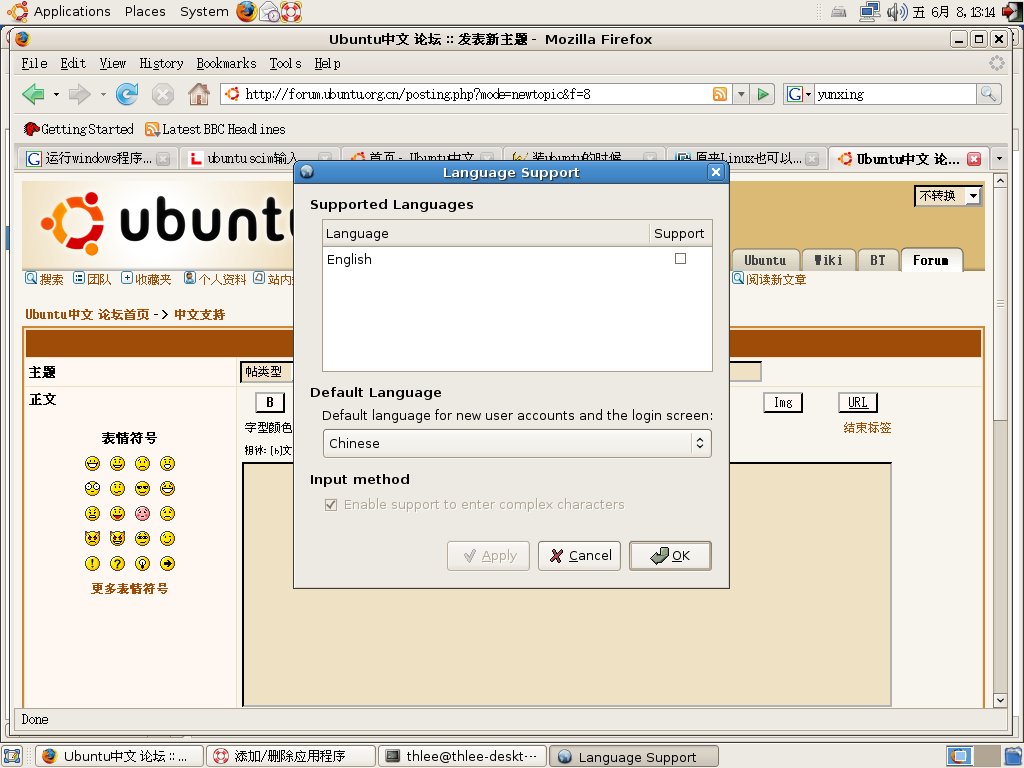Screen dimensions: 1024x768
Task: Toggle the English language Support checkbox
Action: tap(680, 259)
